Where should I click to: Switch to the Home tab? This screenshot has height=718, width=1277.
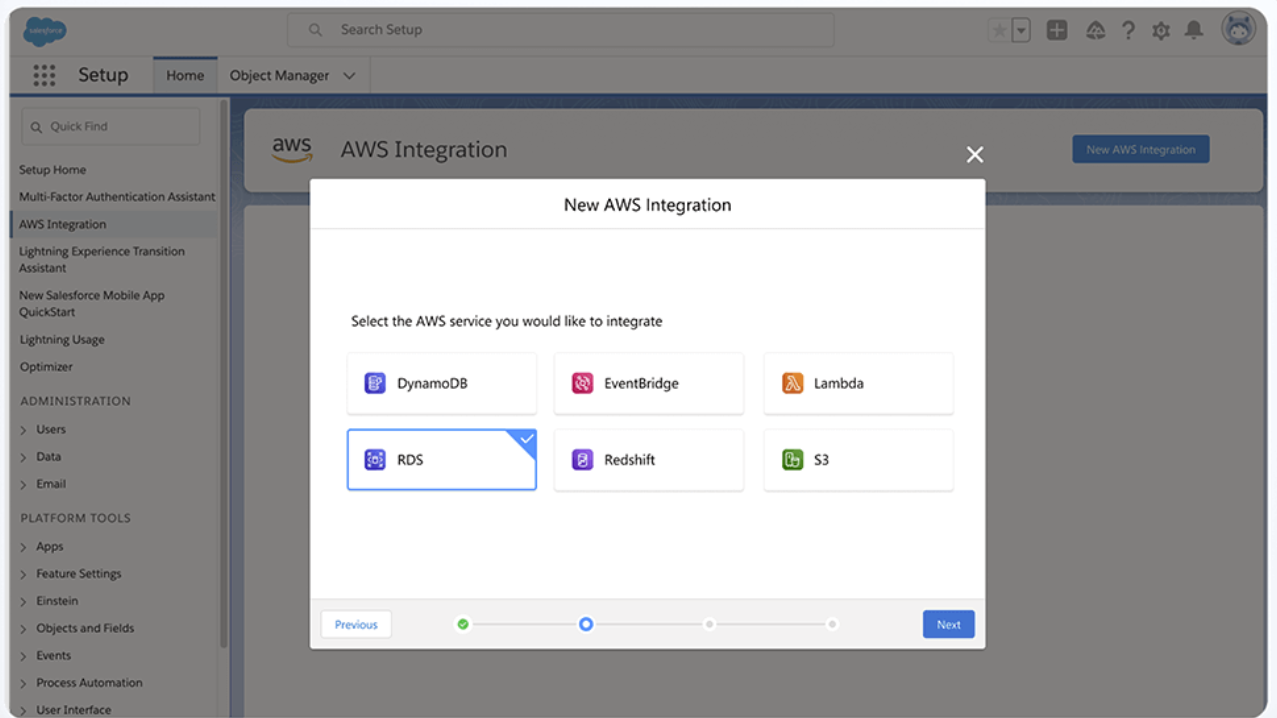(x=185, y=74)
